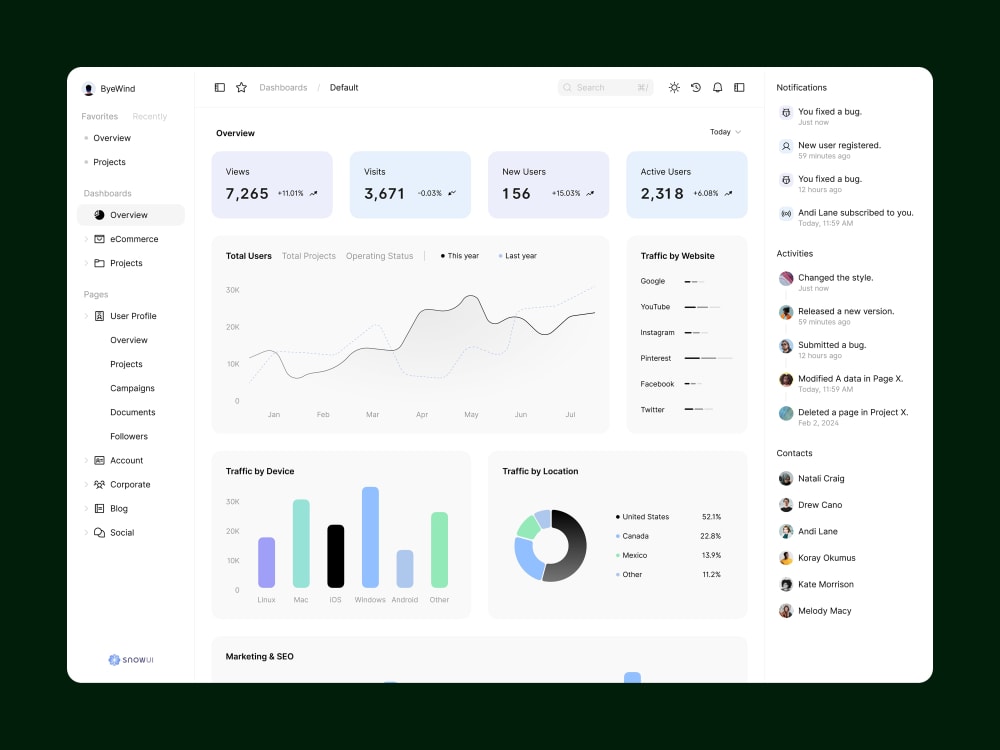
Task: Toggle United States legend in Traffic by Location
Action: click(x=642, y=517)
